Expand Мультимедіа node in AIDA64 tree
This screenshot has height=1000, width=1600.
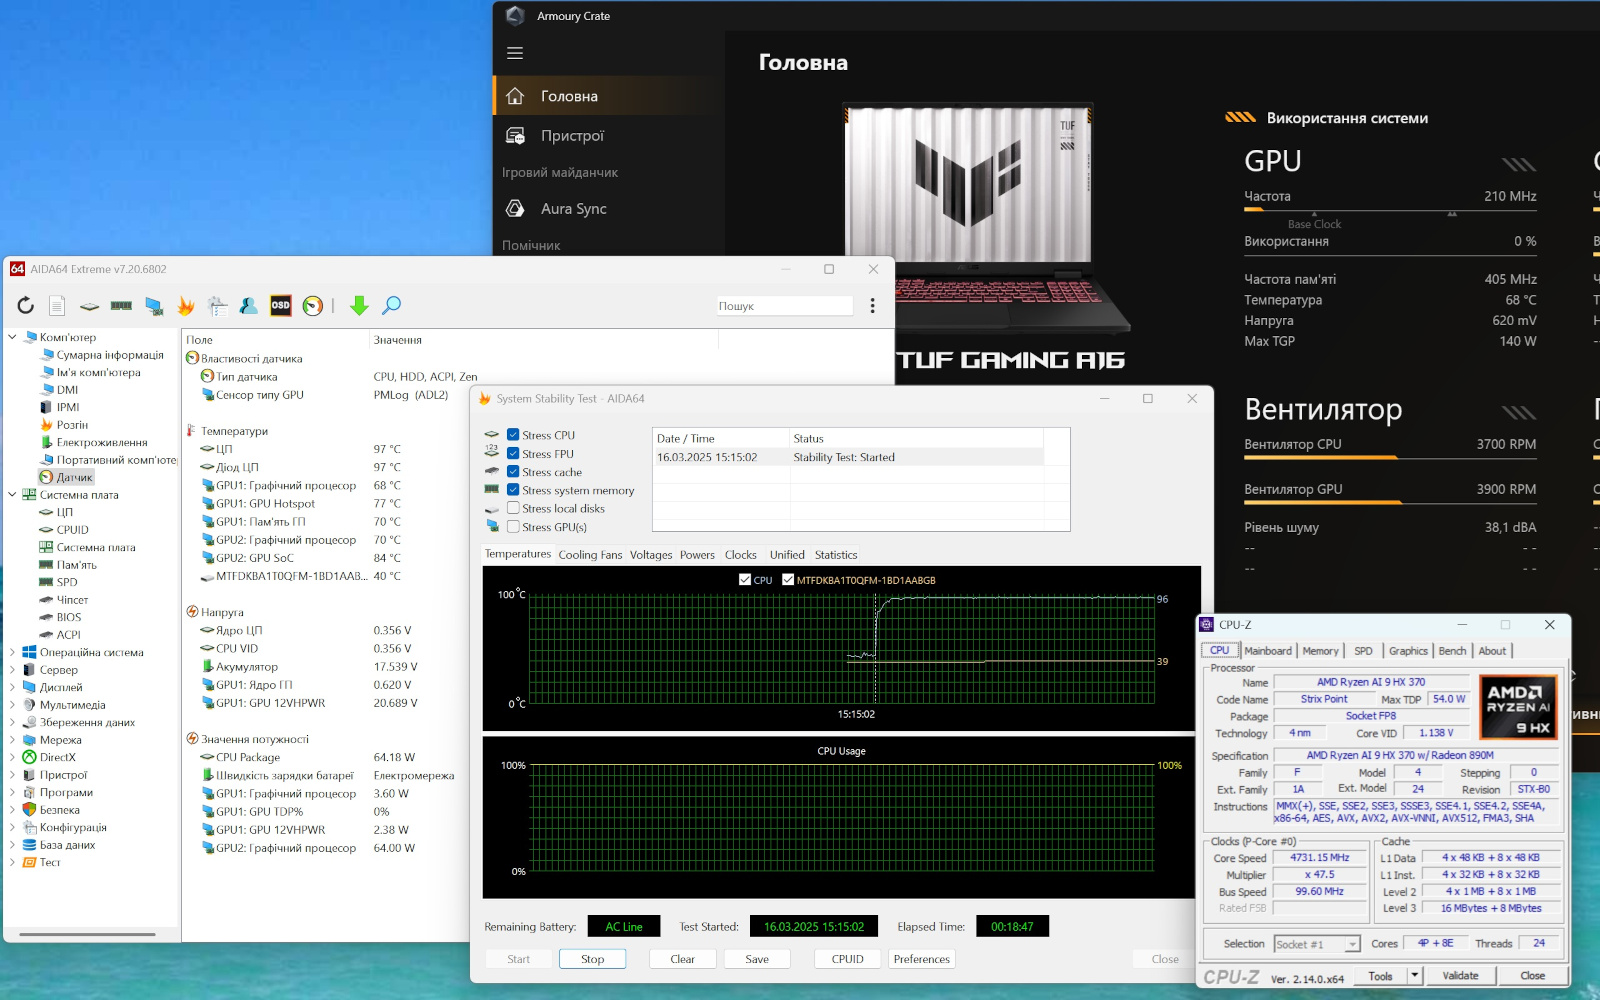click(x=12, y=705)
